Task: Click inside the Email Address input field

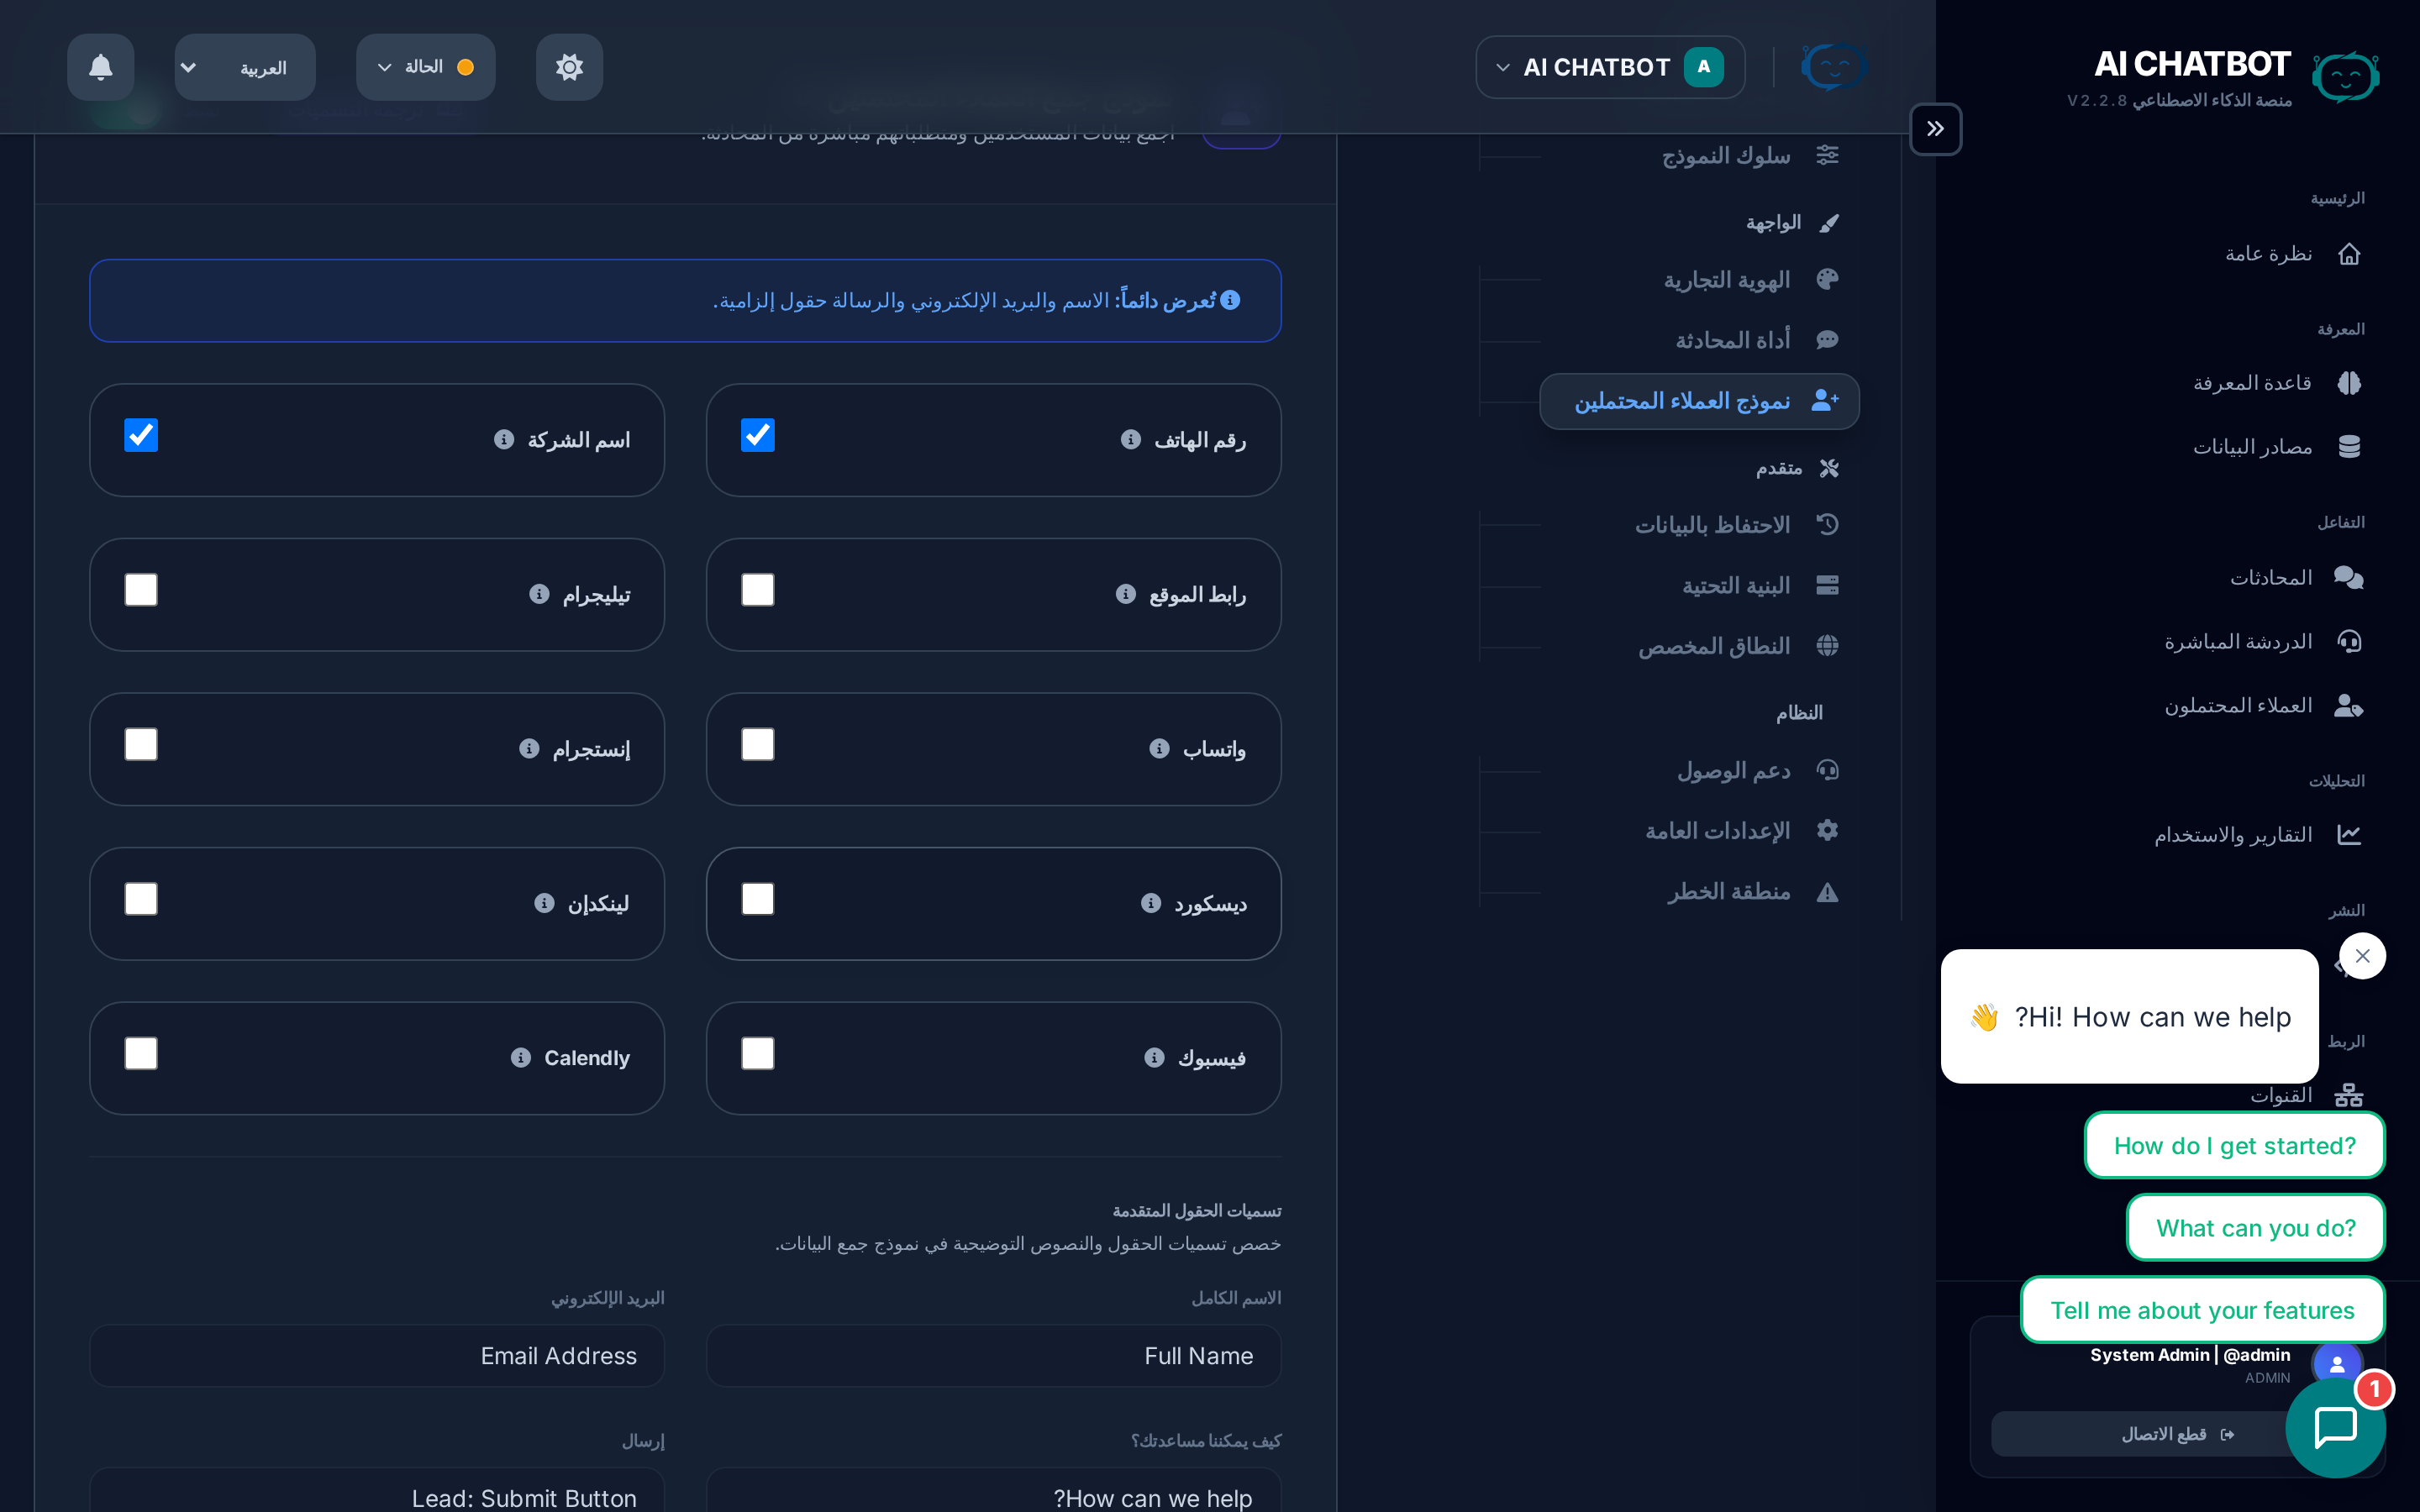Action: point(376,1355)
